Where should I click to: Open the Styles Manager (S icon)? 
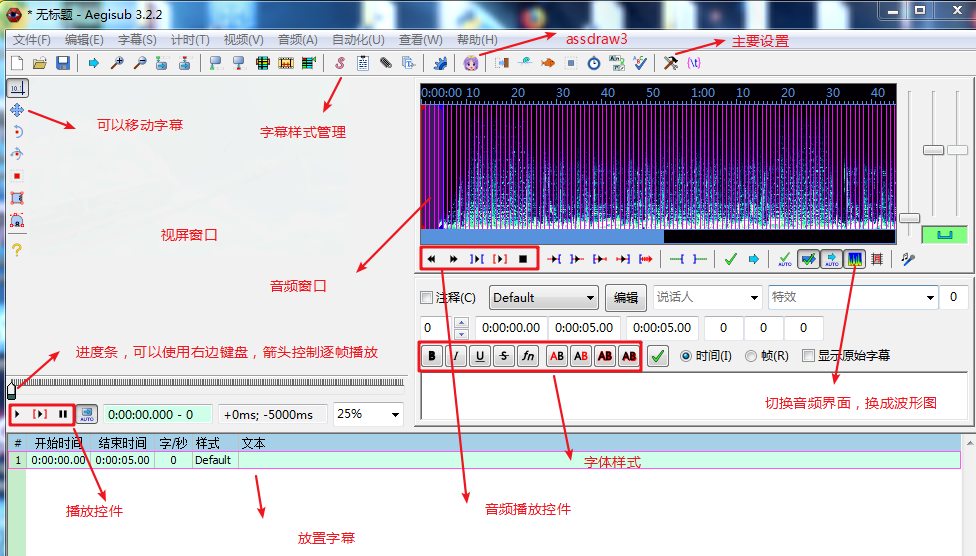(x=340, y=63)
